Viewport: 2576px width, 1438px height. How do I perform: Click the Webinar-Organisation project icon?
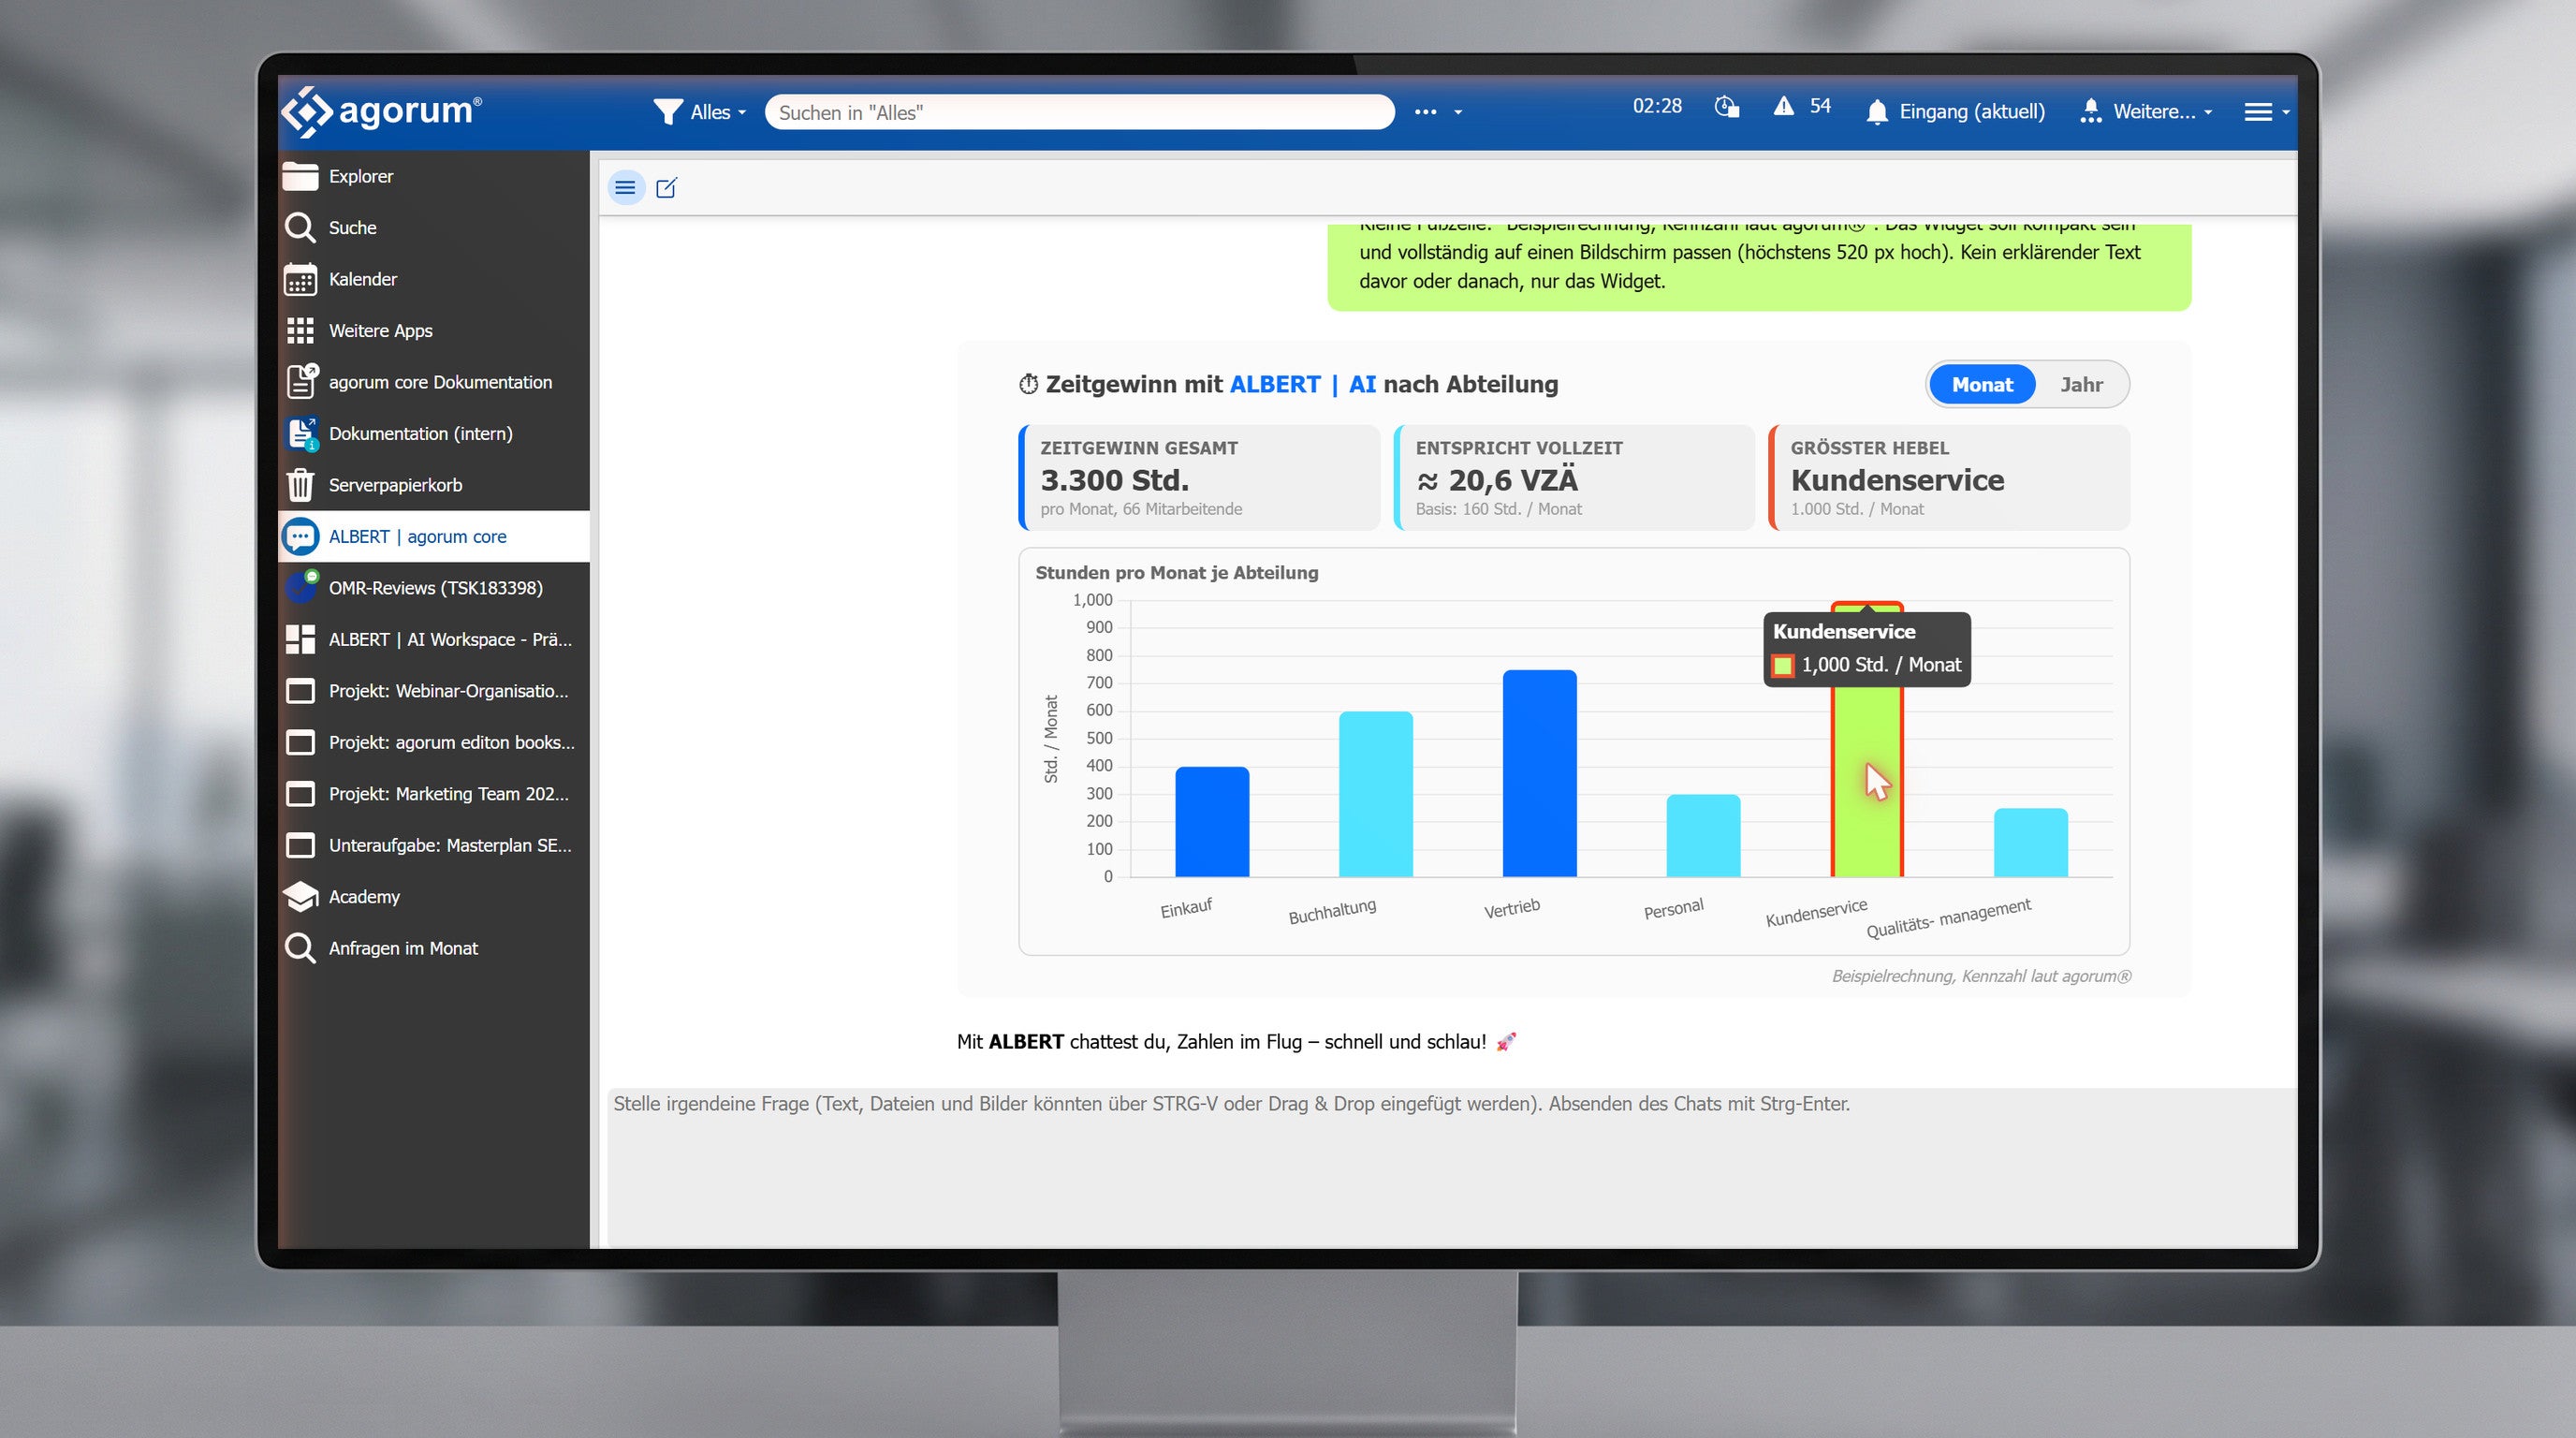click(300, 691)
